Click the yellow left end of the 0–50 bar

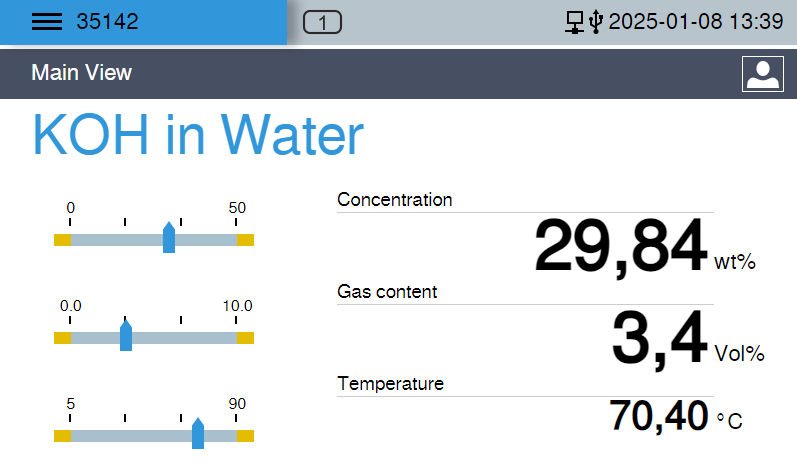point(62,240)
